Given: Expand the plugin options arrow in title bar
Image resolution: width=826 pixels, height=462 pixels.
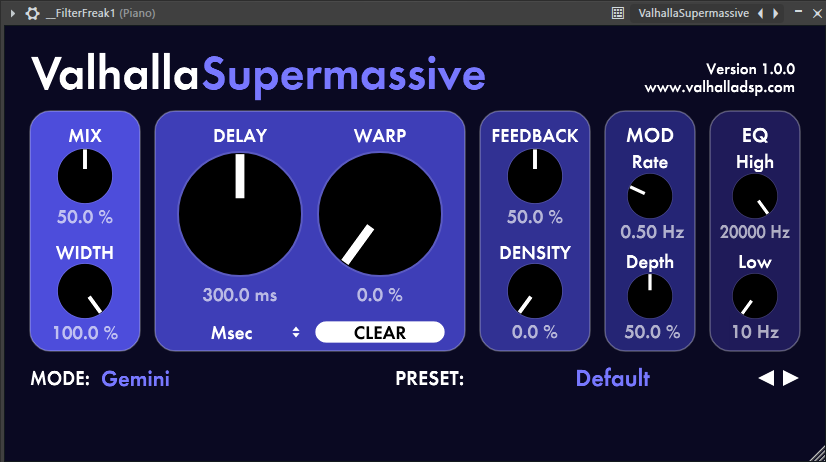Looking at the screenshot, I should (x=12, y=13).
